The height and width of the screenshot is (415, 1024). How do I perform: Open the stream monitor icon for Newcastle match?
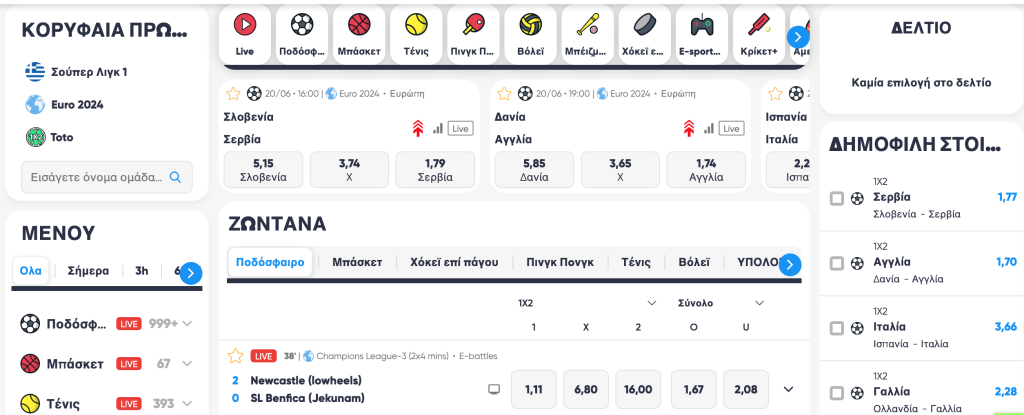point(494,390)
